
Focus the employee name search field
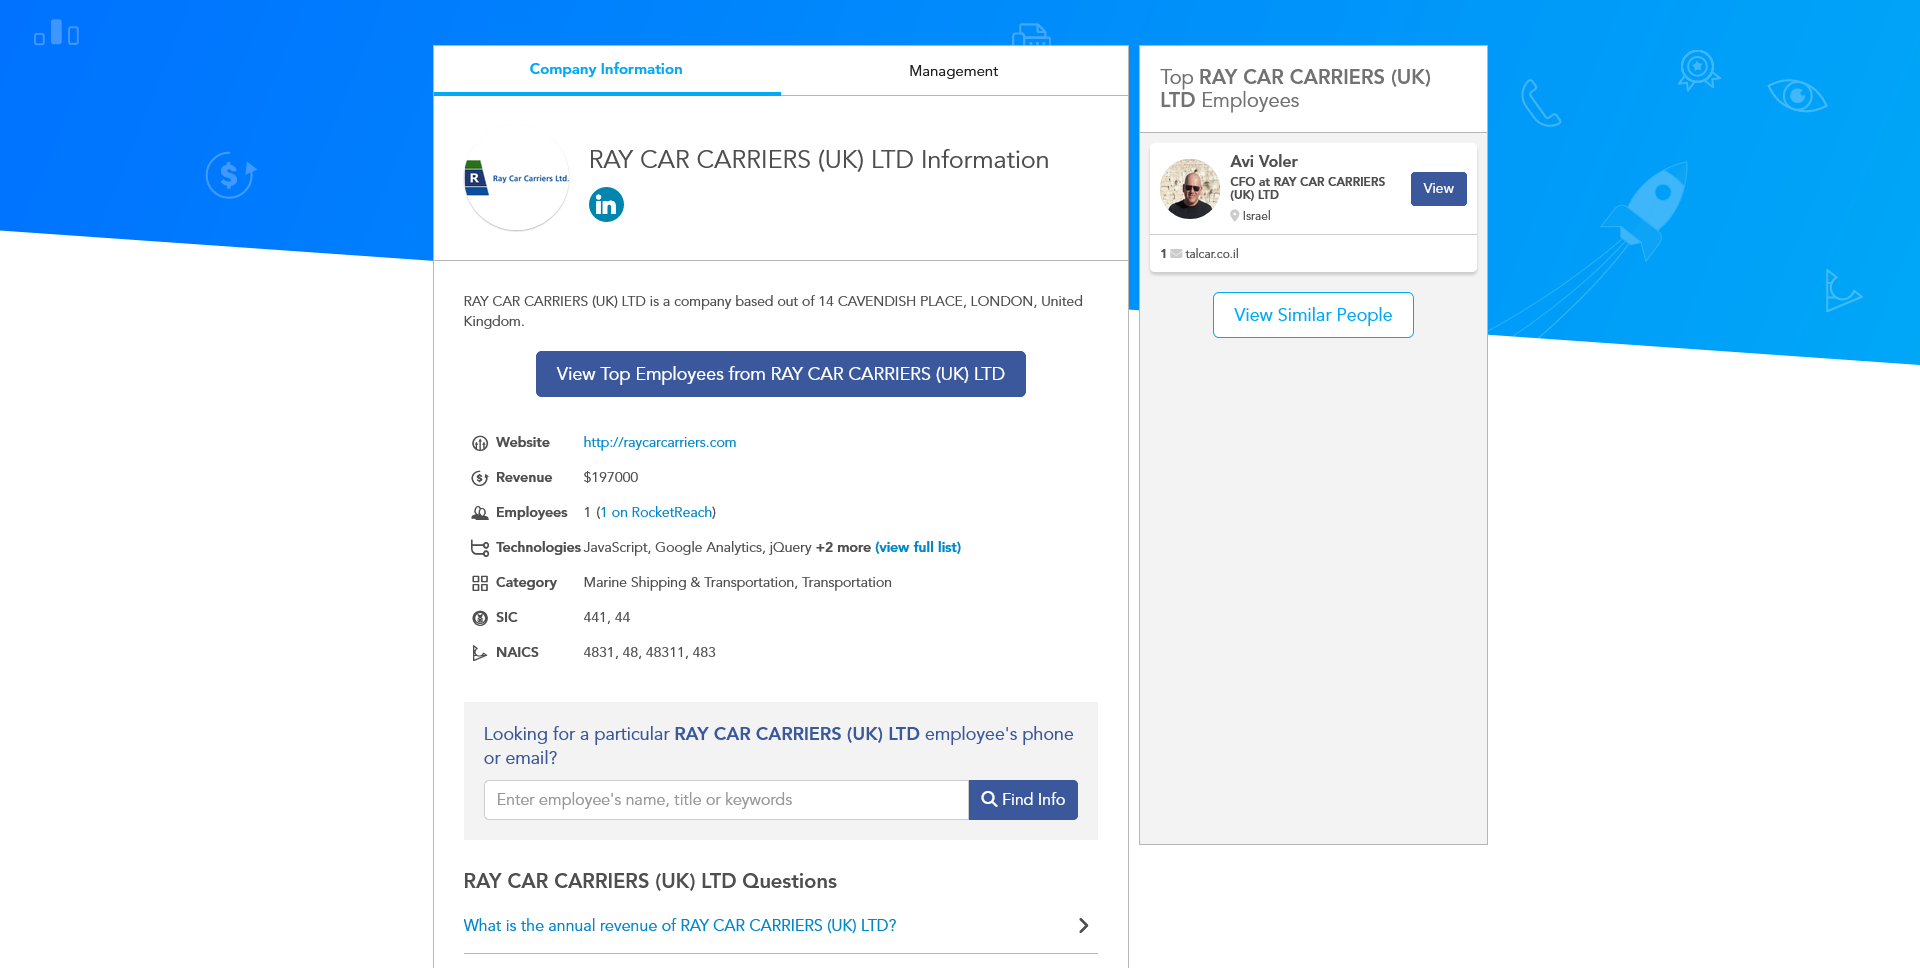coord(726,800)
